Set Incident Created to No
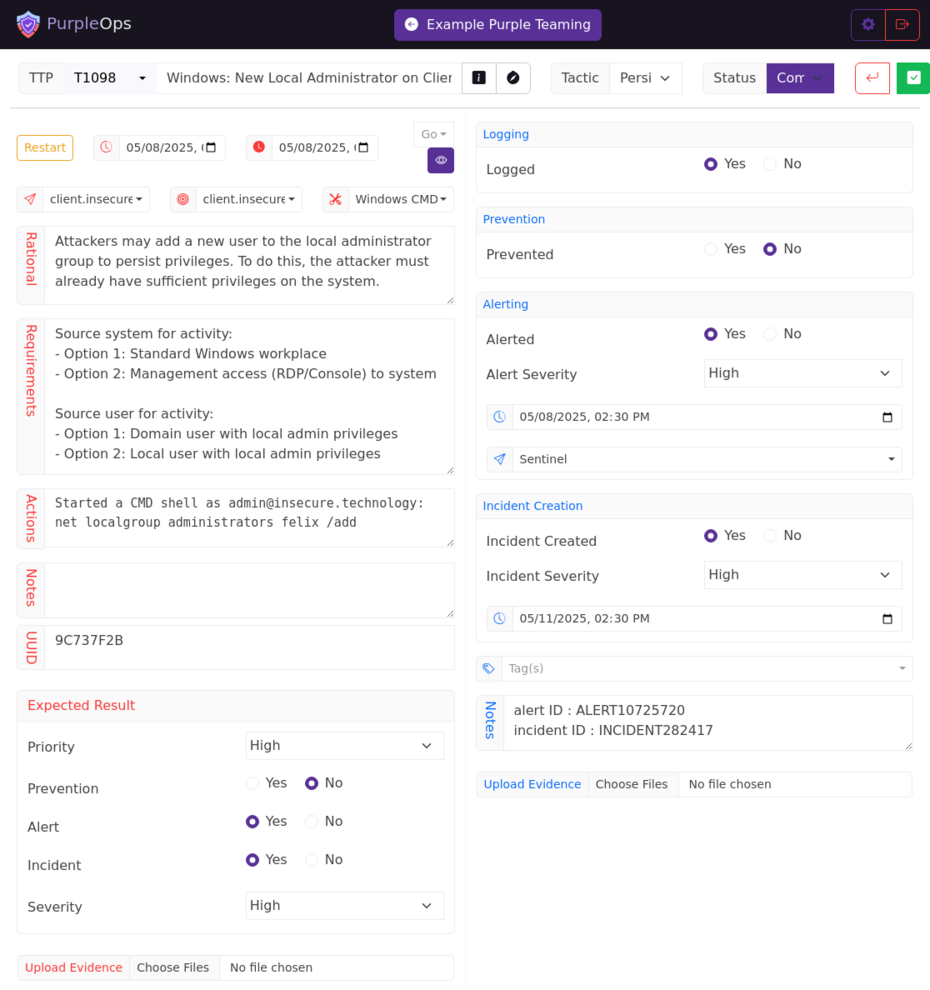The image size is (930, 990). [x=770, y=536]
